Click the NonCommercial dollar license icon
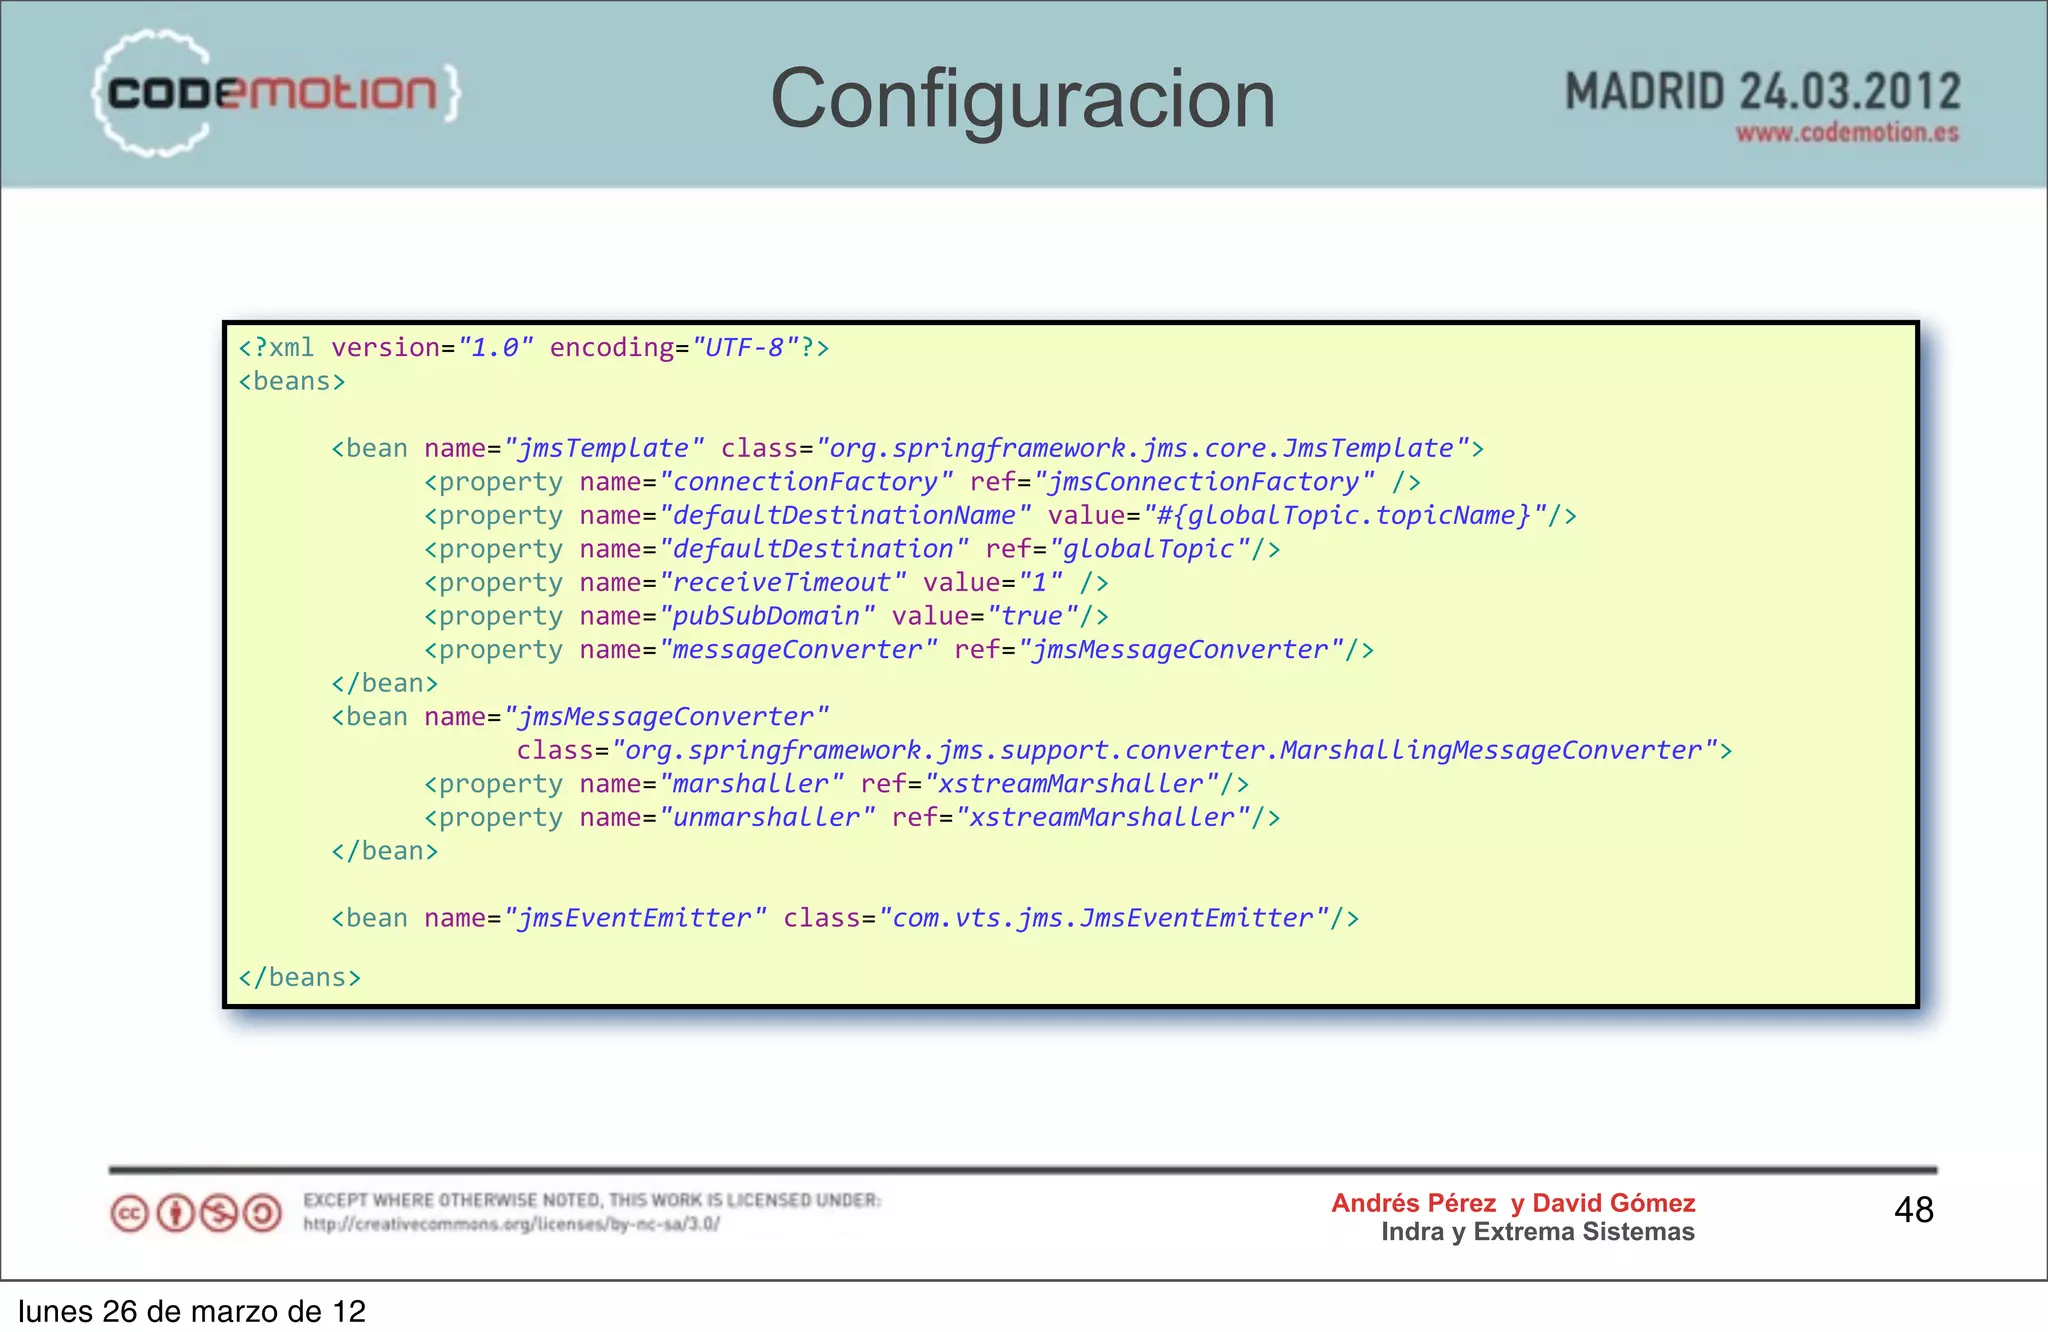The height and width of the screenshot is (1332, 2048). 219,1214
